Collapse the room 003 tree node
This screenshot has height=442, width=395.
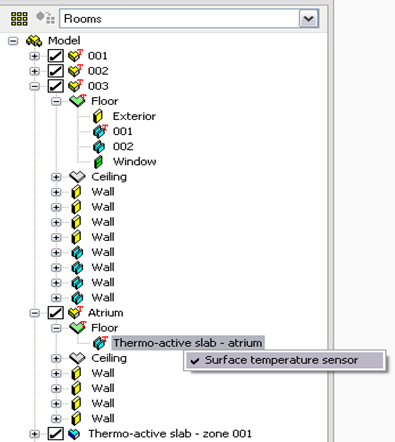tap(34, 86)
